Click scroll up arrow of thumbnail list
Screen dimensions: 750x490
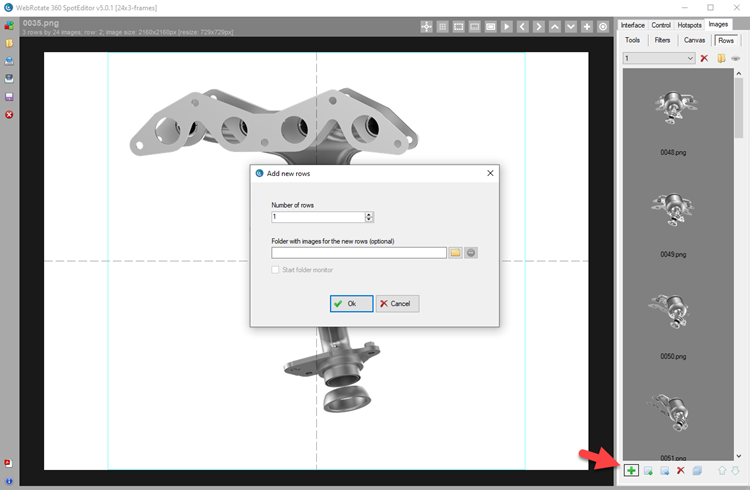pos(739,73)
